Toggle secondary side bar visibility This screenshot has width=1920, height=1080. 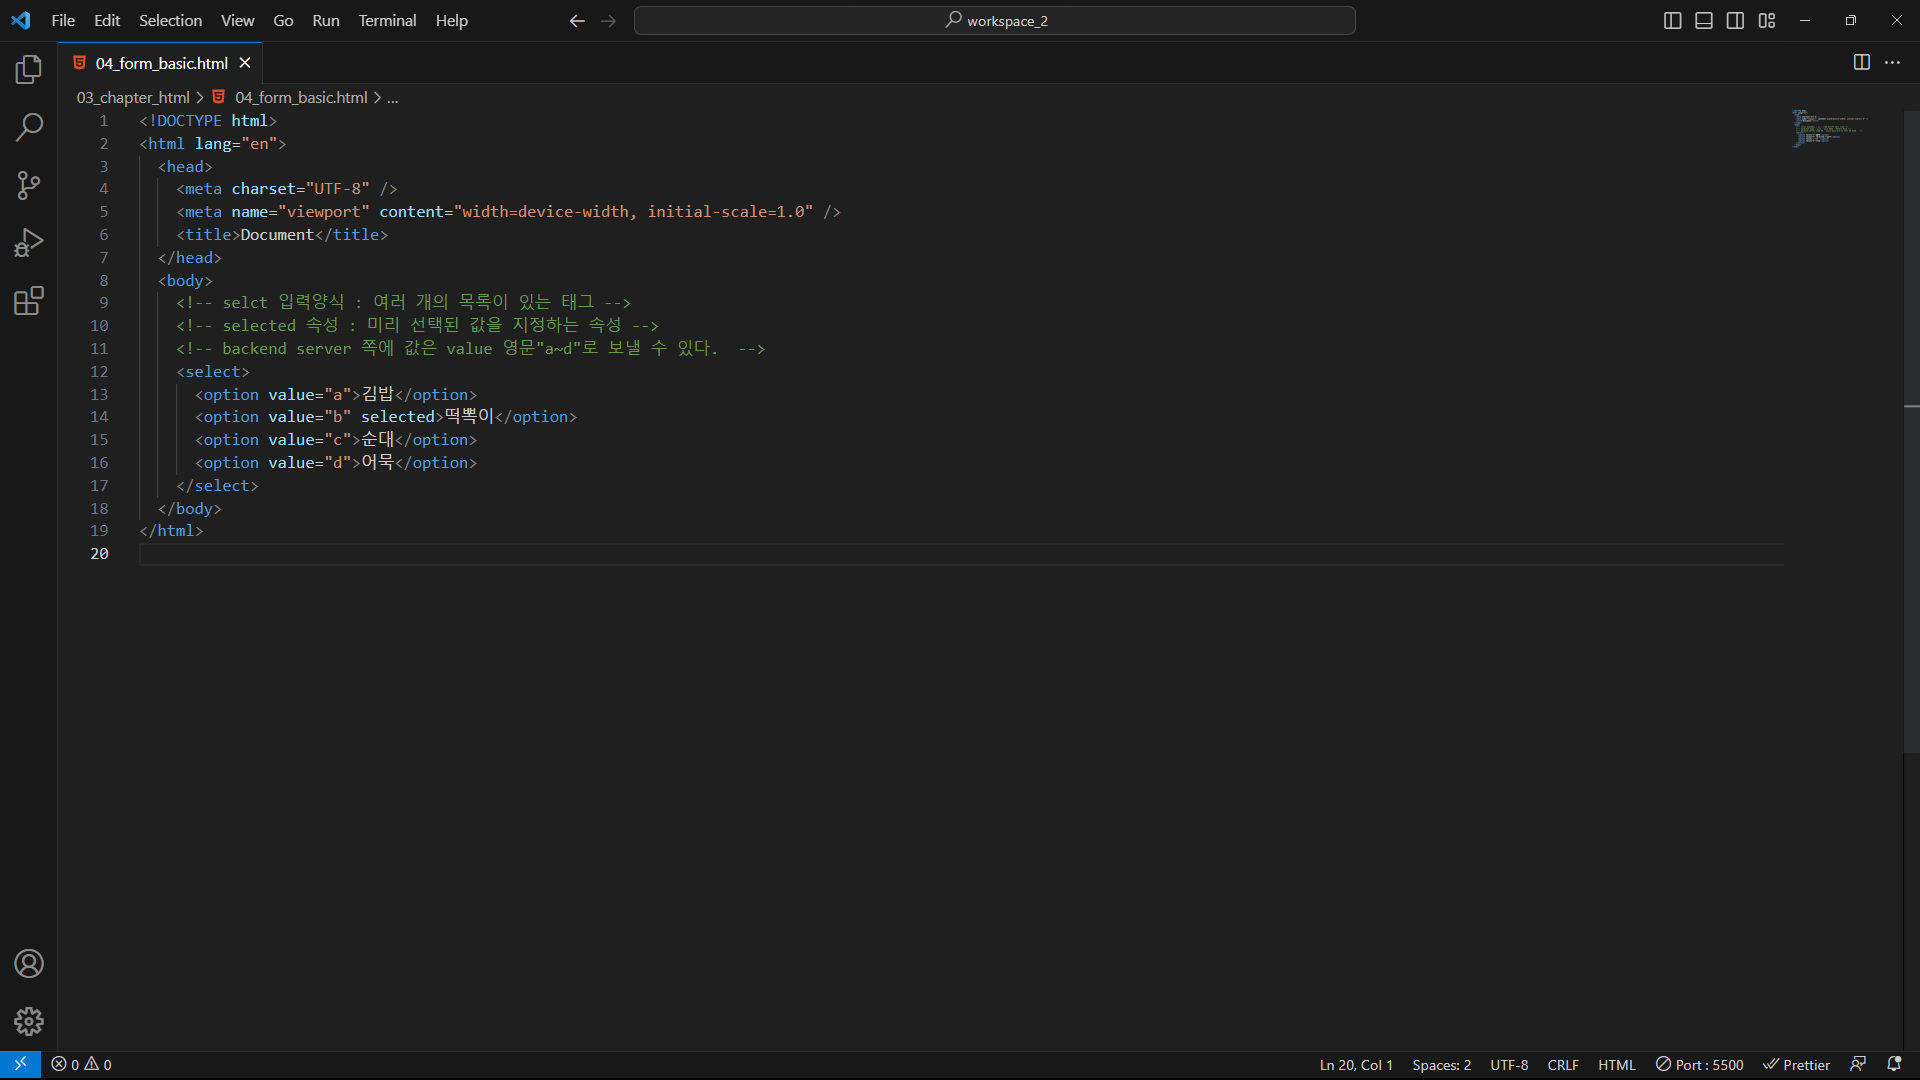click(x=1735, y=21)
